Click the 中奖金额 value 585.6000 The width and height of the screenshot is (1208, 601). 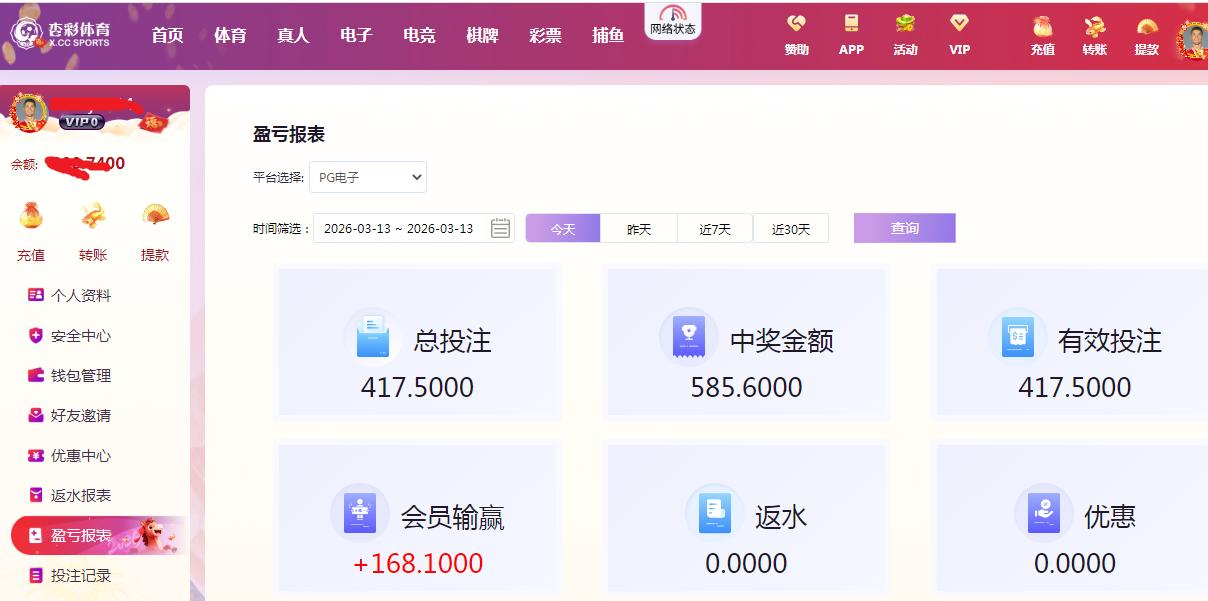tap(747, 388)
